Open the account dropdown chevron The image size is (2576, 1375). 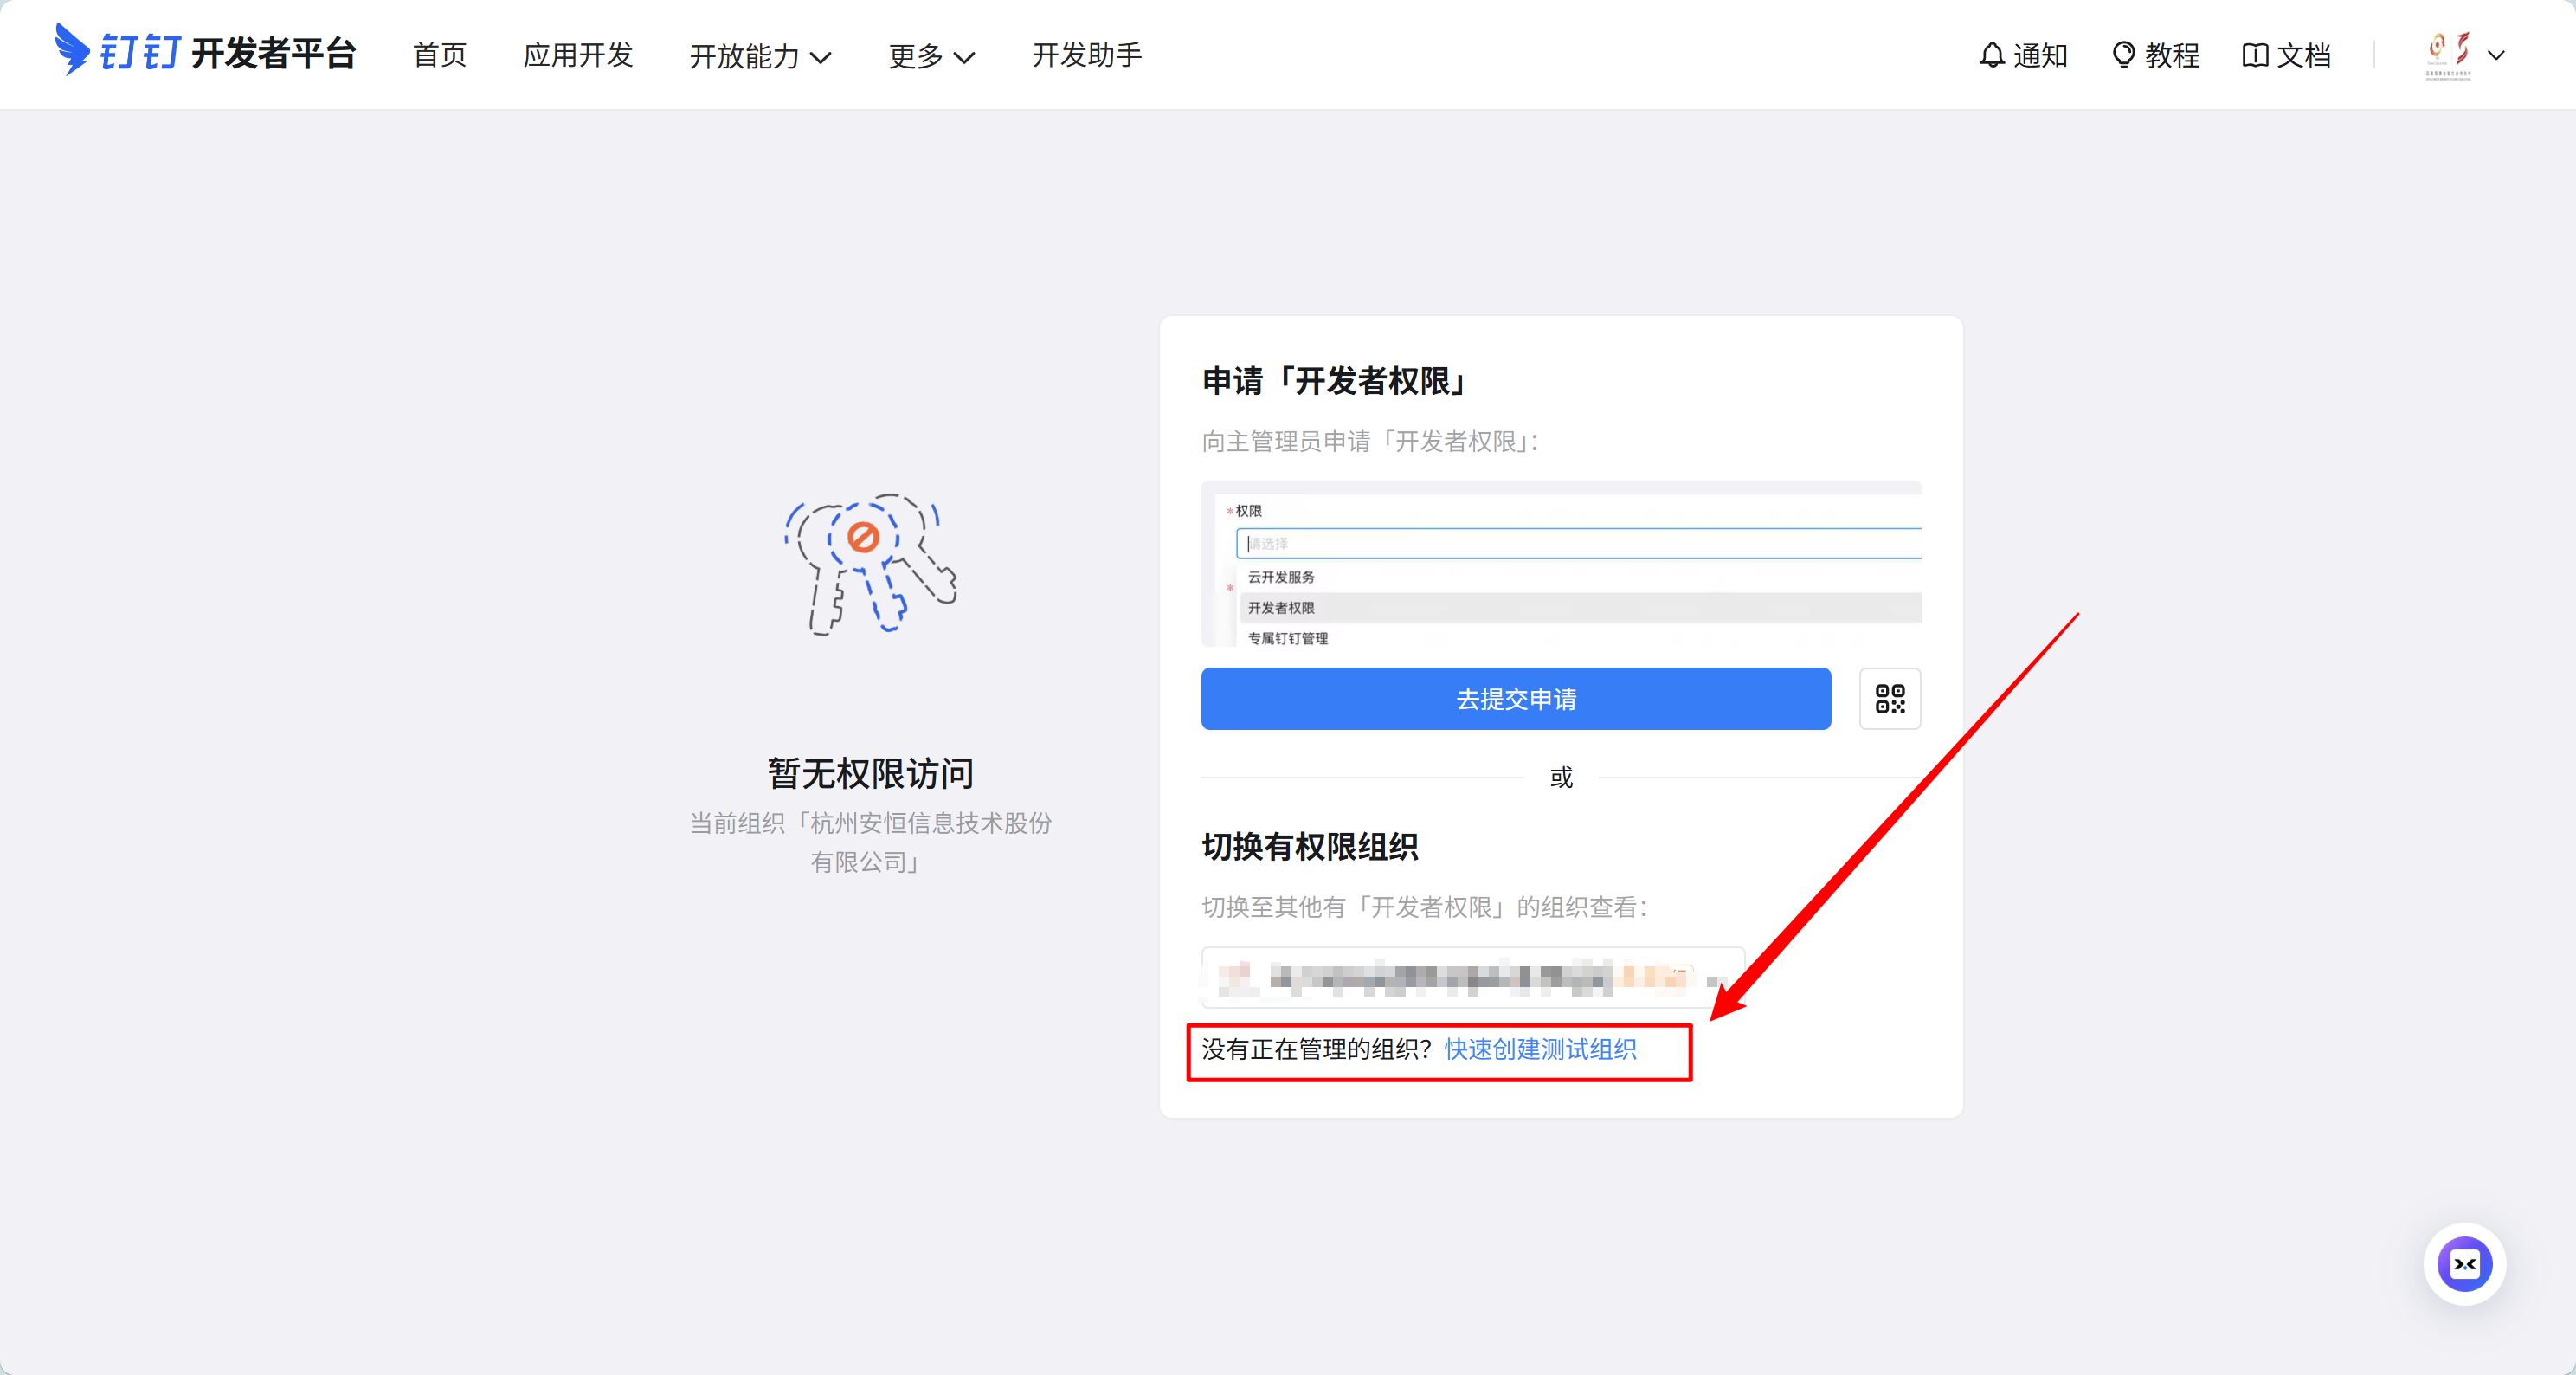(2497, 56)
